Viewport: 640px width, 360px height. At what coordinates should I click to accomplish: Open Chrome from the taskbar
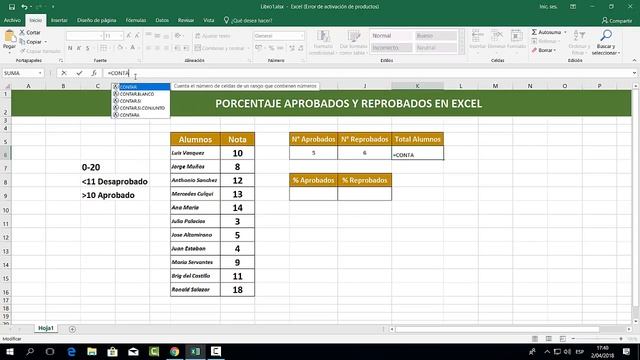[175, 351]
